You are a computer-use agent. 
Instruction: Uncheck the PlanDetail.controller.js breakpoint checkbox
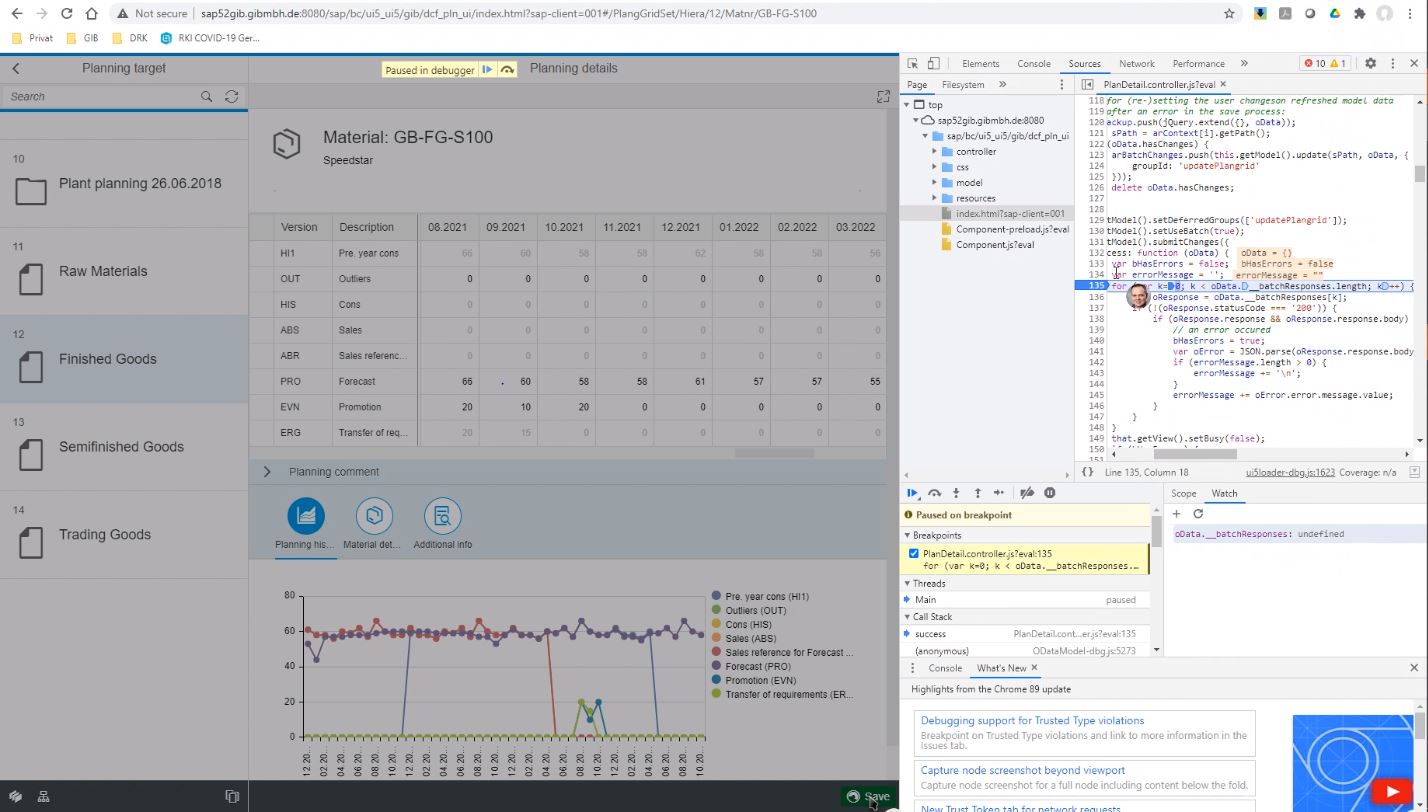[913, 554]
